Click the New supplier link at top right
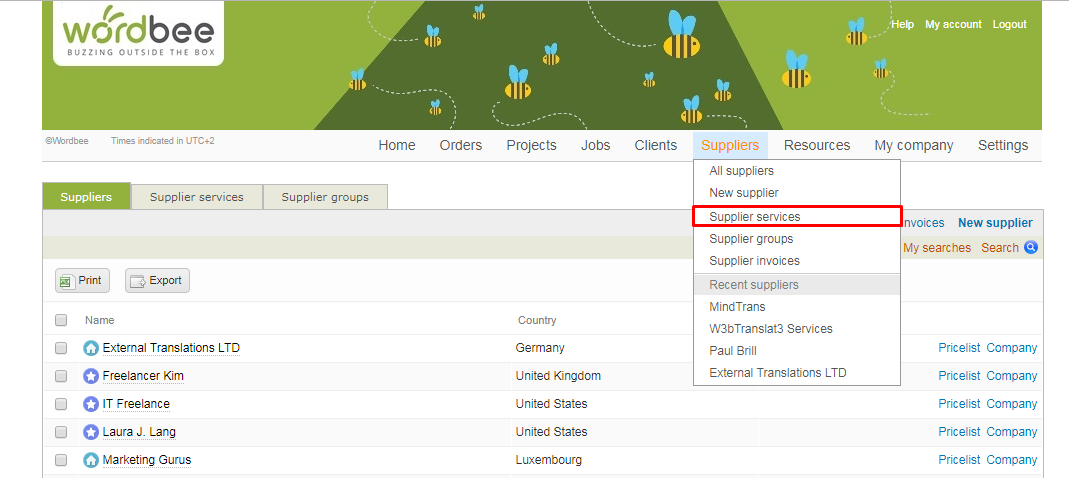 995,223
